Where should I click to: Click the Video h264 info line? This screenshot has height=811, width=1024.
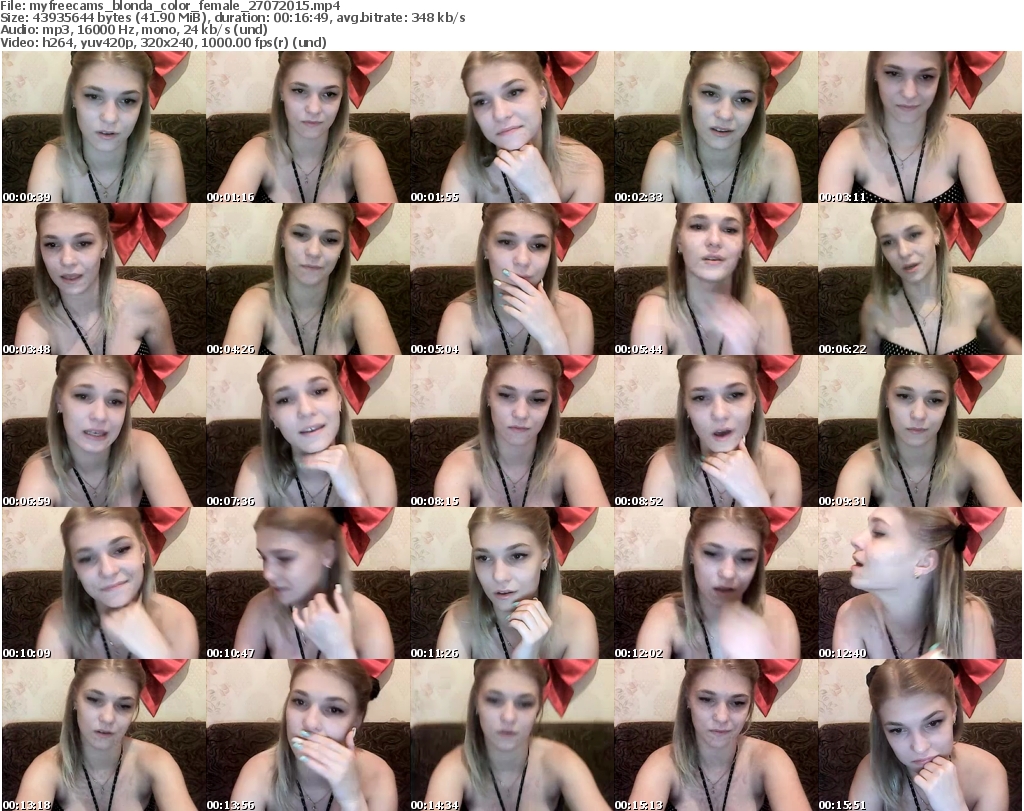pyautogui.click(x=163, y=42)
